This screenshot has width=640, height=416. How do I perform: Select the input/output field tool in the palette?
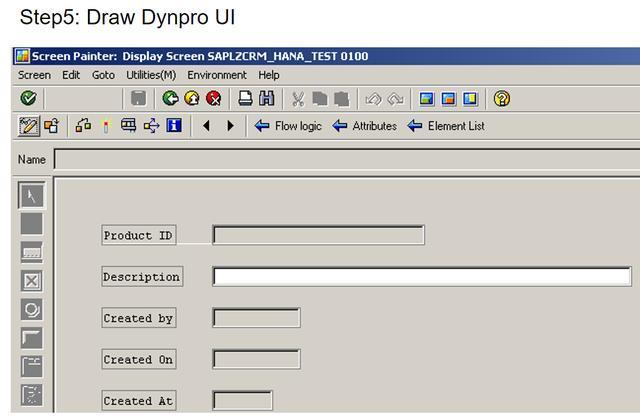(x=31, y=252)
